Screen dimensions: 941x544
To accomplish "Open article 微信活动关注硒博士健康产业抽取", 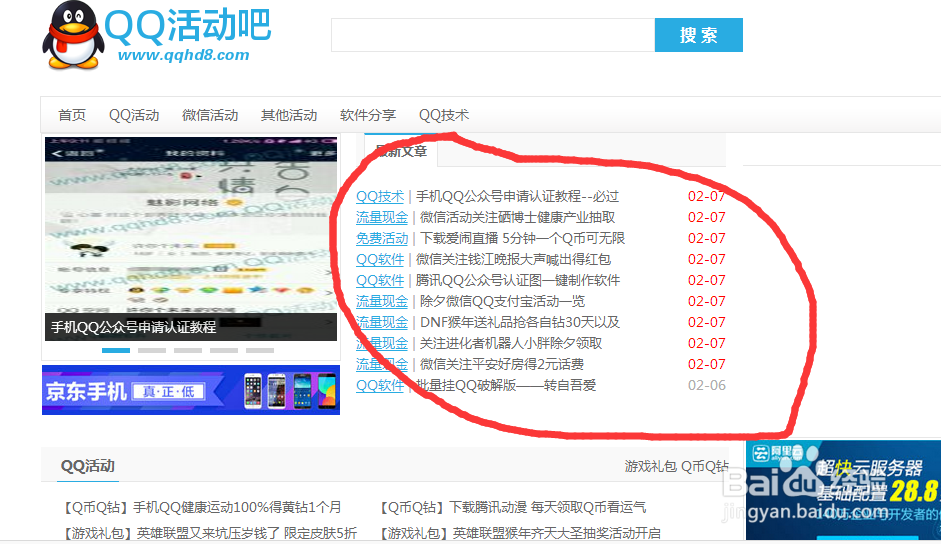I will 517,217.
